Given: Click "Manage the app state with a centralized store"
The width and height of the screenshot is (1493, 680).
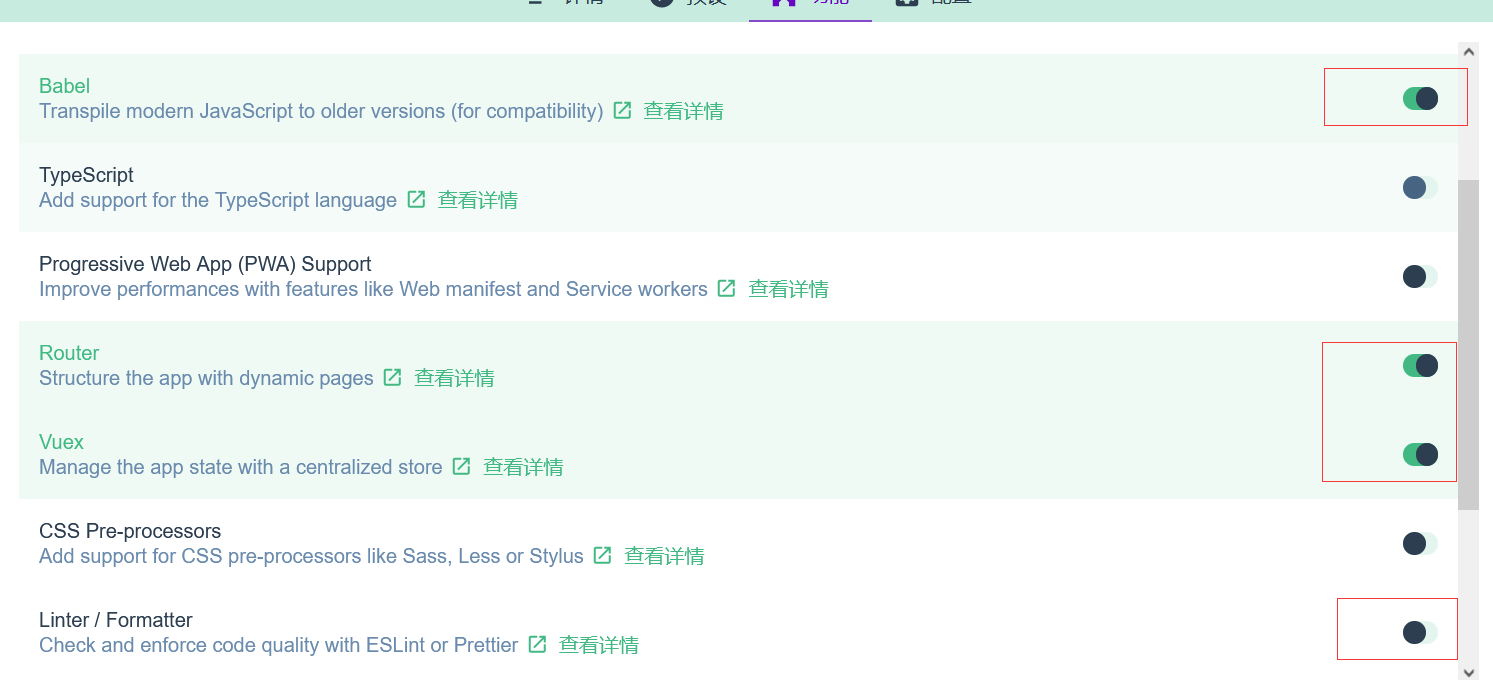Looking at the screenshot, I should tap(240, 467).
